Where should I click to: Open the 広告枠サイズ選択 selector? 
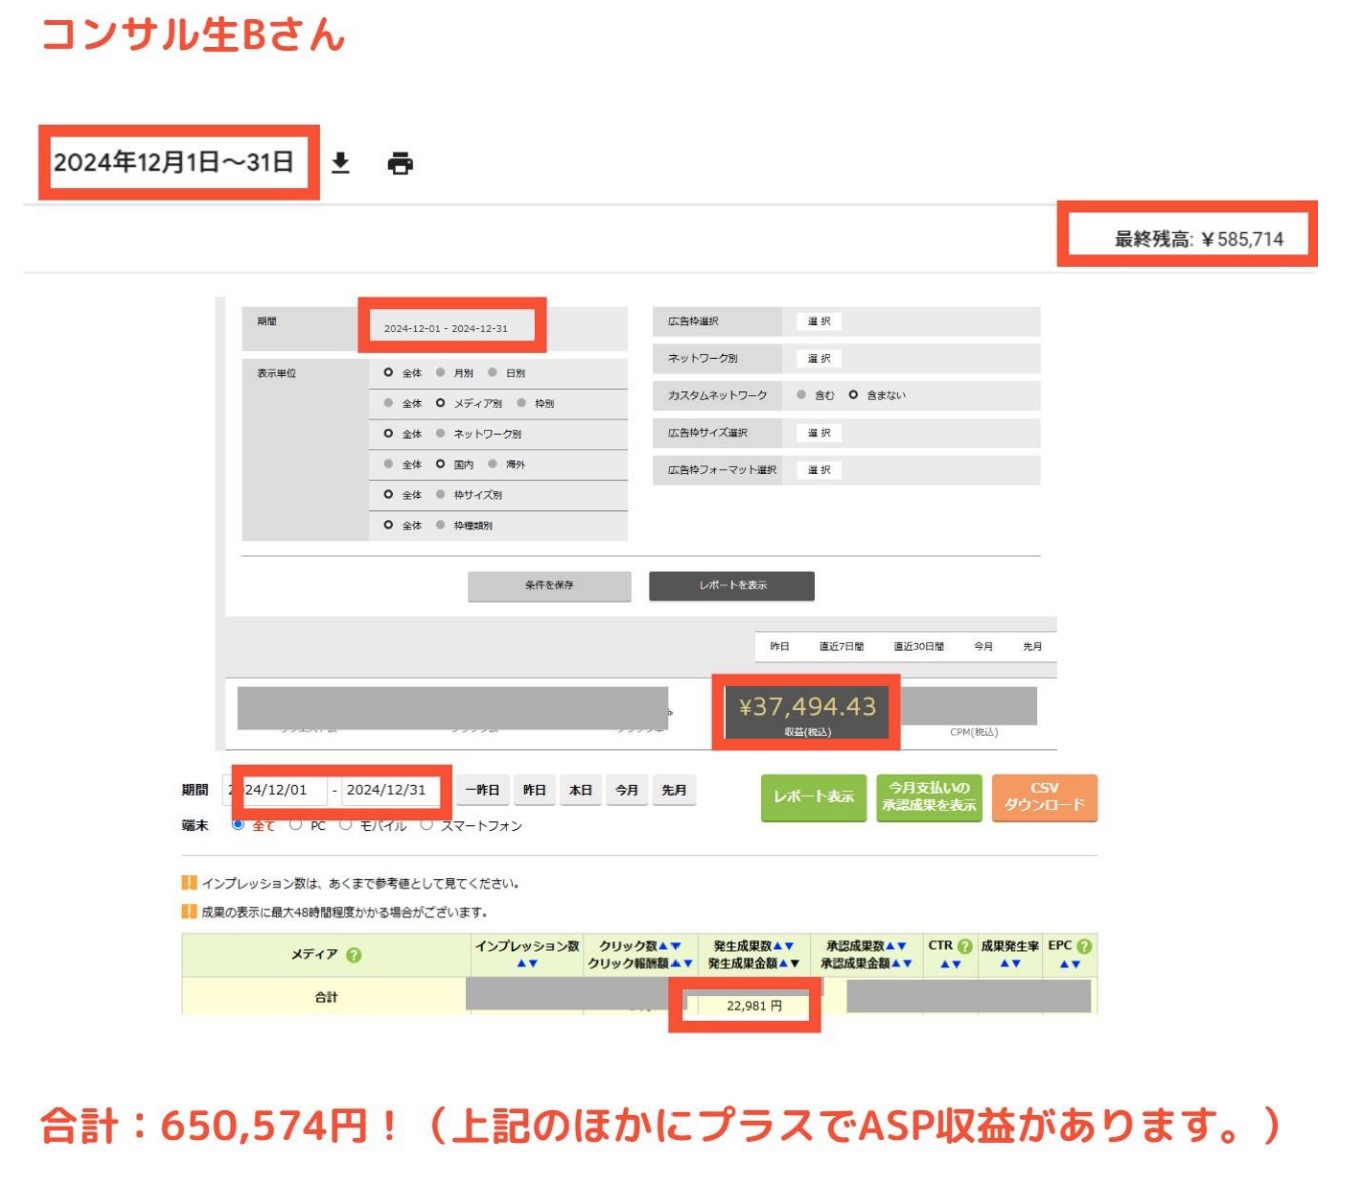click(818, 433)
